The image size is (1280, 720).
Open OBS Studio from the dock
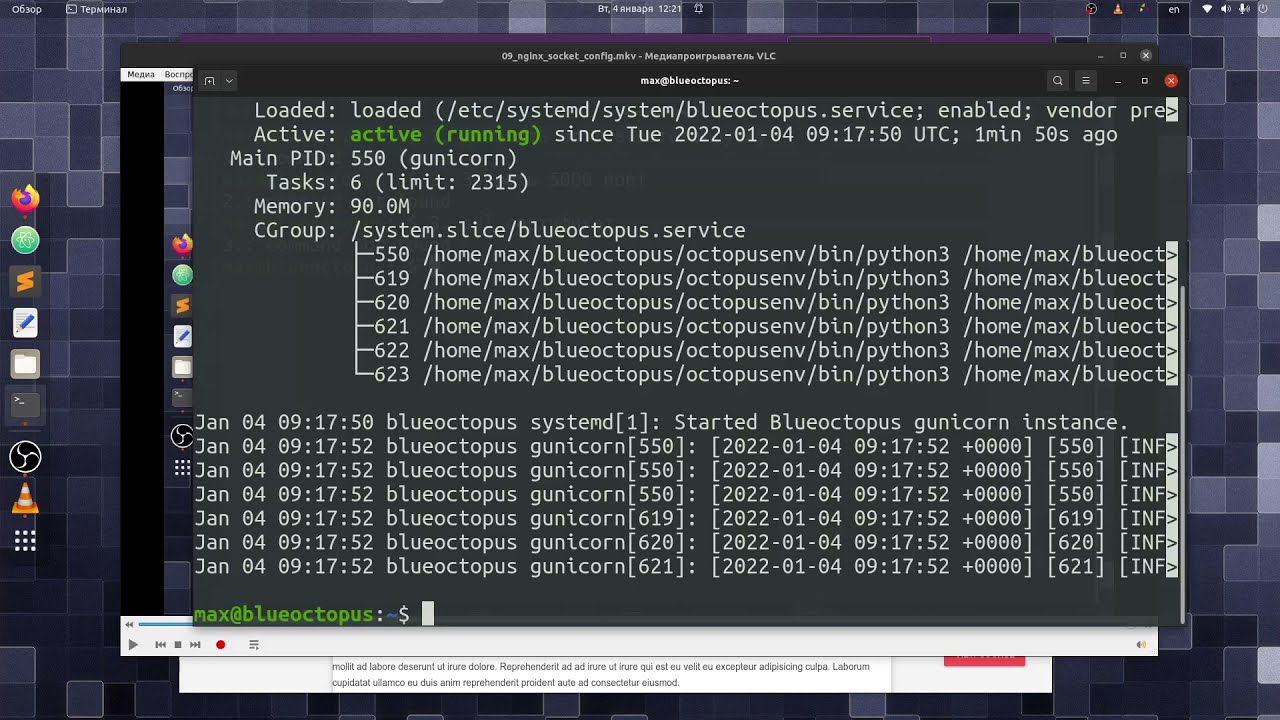pyautogui.click(x=25, y=458)
